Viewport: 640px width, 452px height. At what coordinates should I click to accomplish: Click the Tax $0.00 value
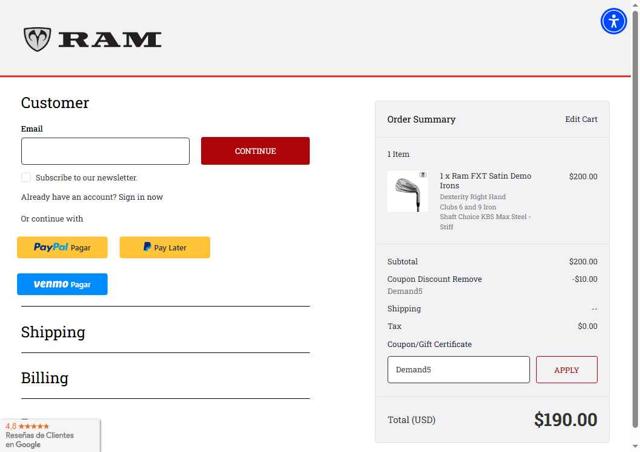(587, 326)
